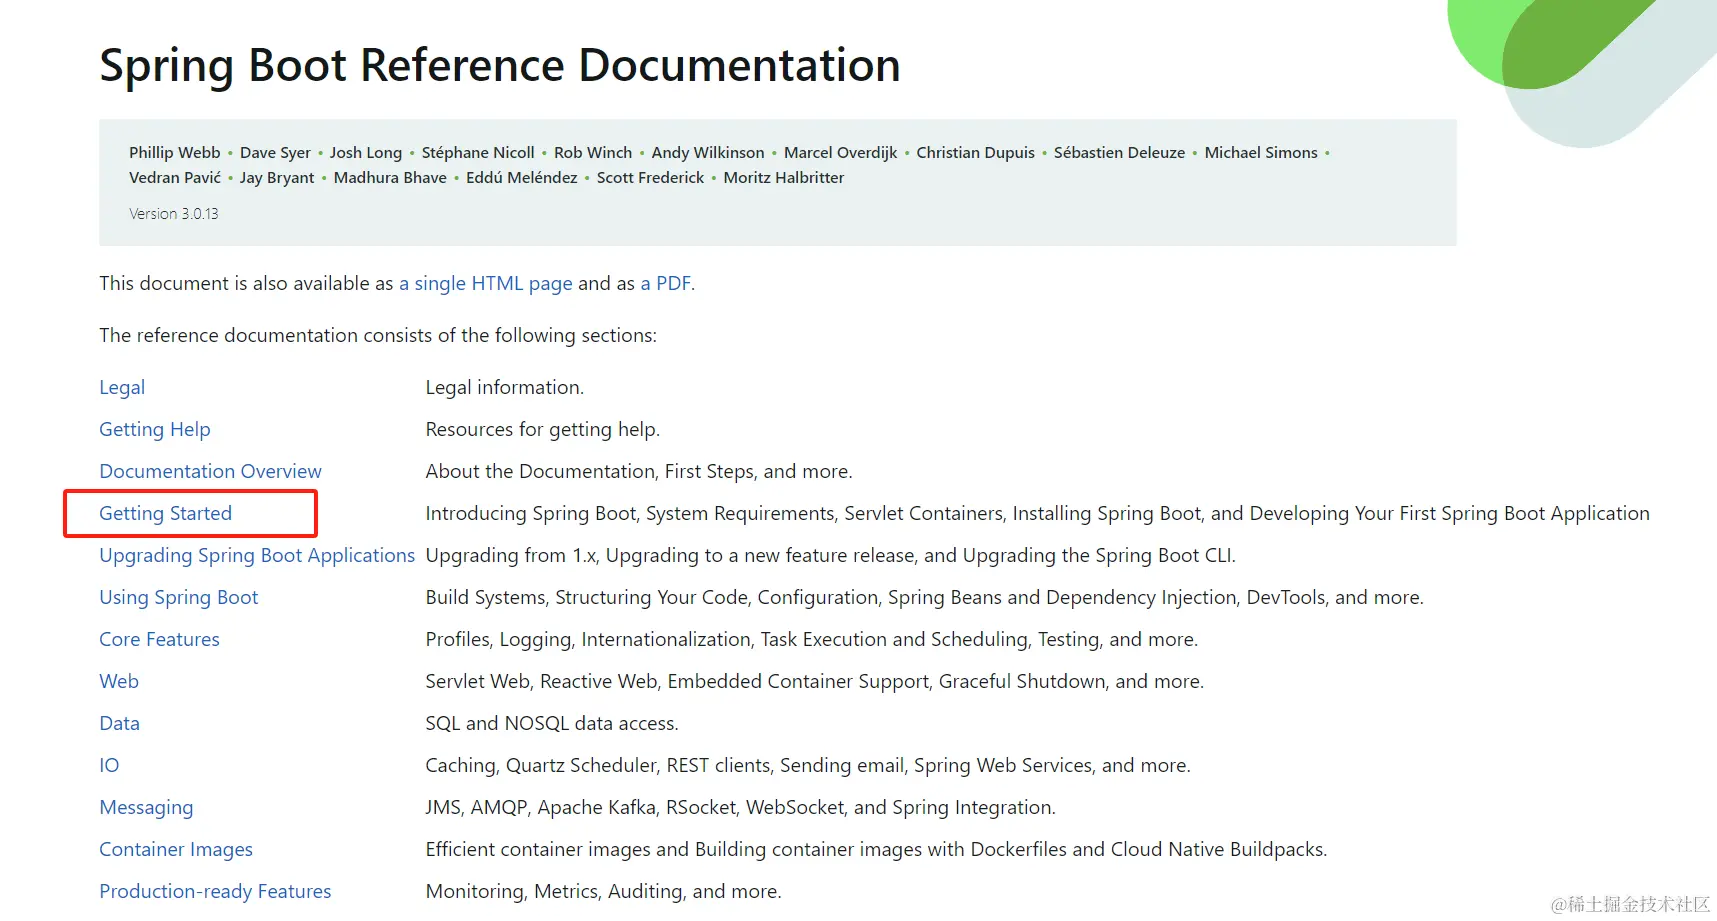Viewport: 1717px width, 921px height.
Task: Open the Web section
Action: click(x=118, y=681)
